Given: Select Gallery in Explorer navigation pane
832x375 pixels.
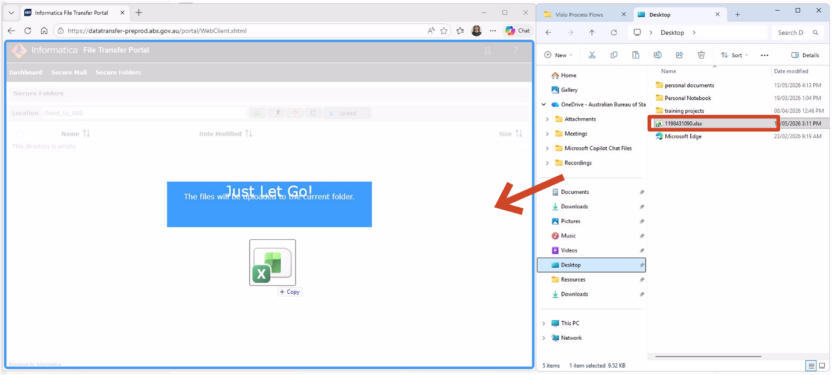Looking at the screenshot, I should [565, 90].
